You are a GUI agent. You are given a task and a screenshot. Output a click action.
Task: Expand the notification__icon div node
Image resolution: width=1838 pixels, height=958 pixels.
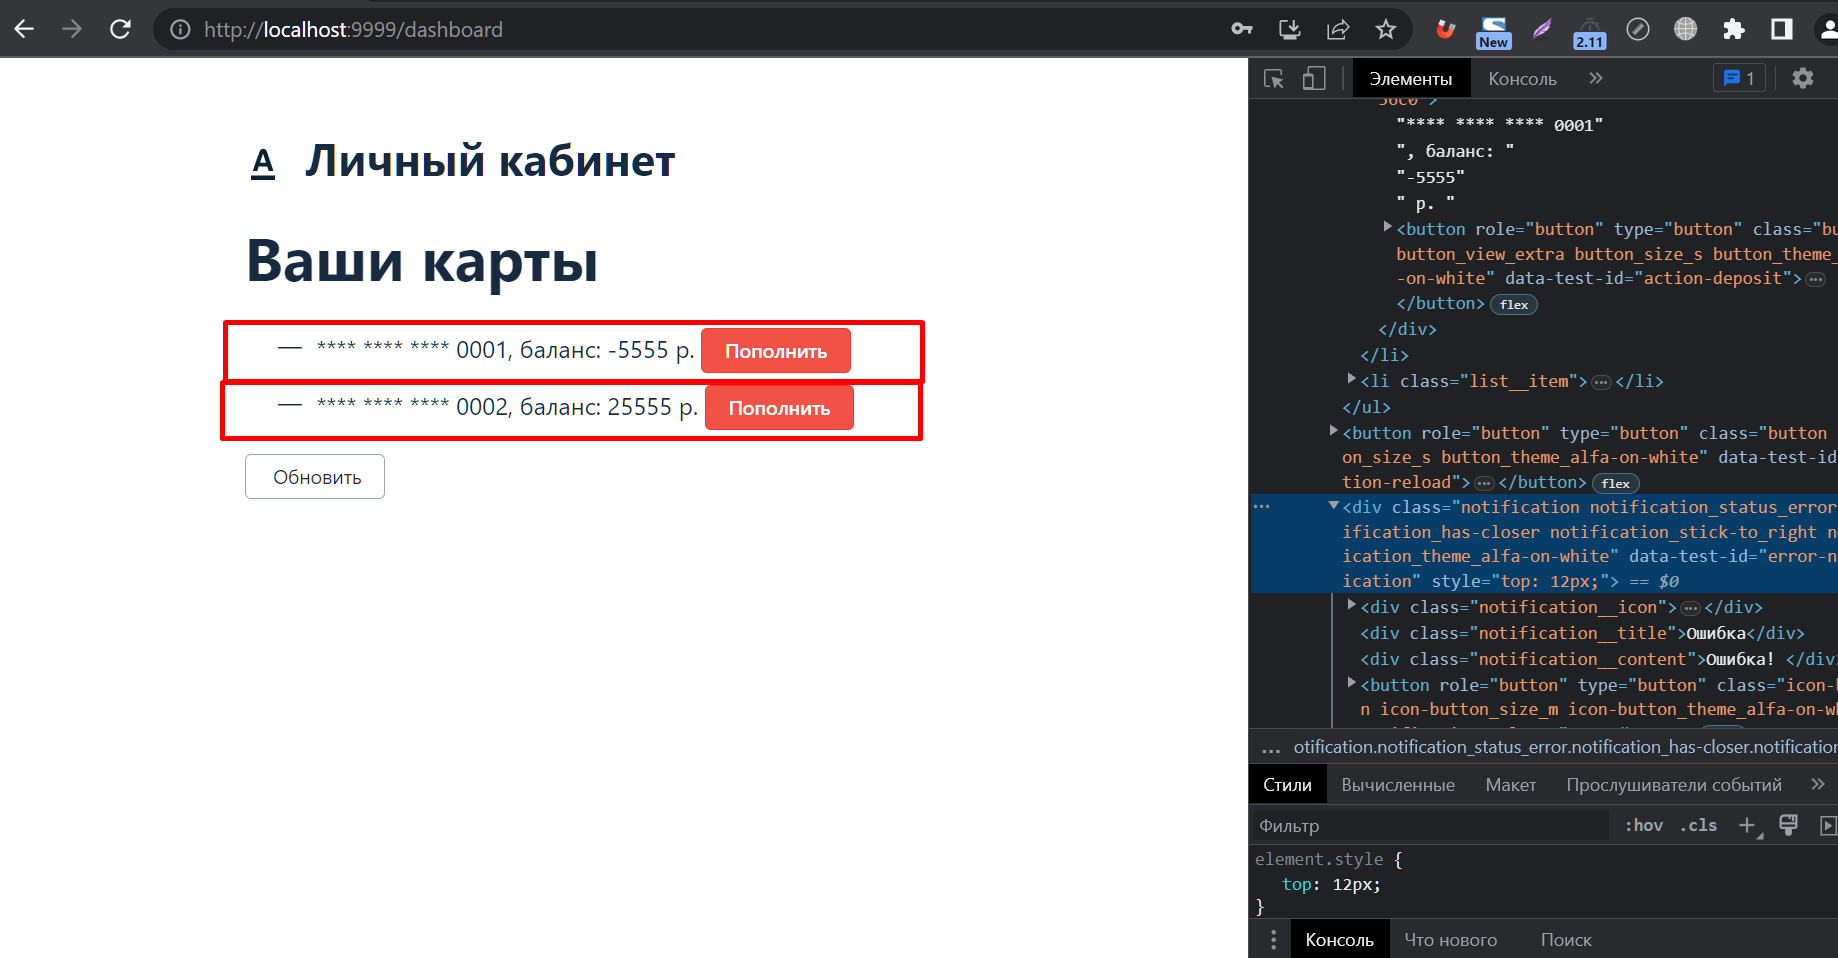tap(1351, 606)
